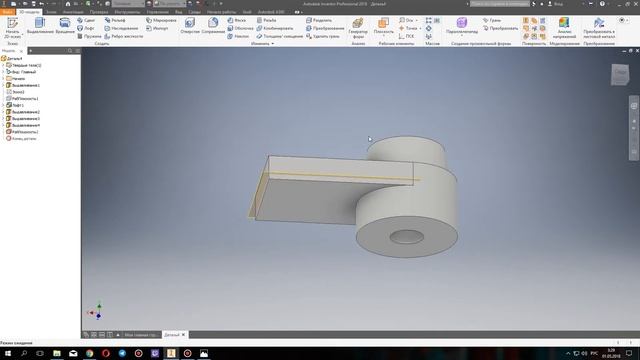Select the Оболочка shell tool
The width and height of the screenshot is (640, 360).
pos(240,28)
